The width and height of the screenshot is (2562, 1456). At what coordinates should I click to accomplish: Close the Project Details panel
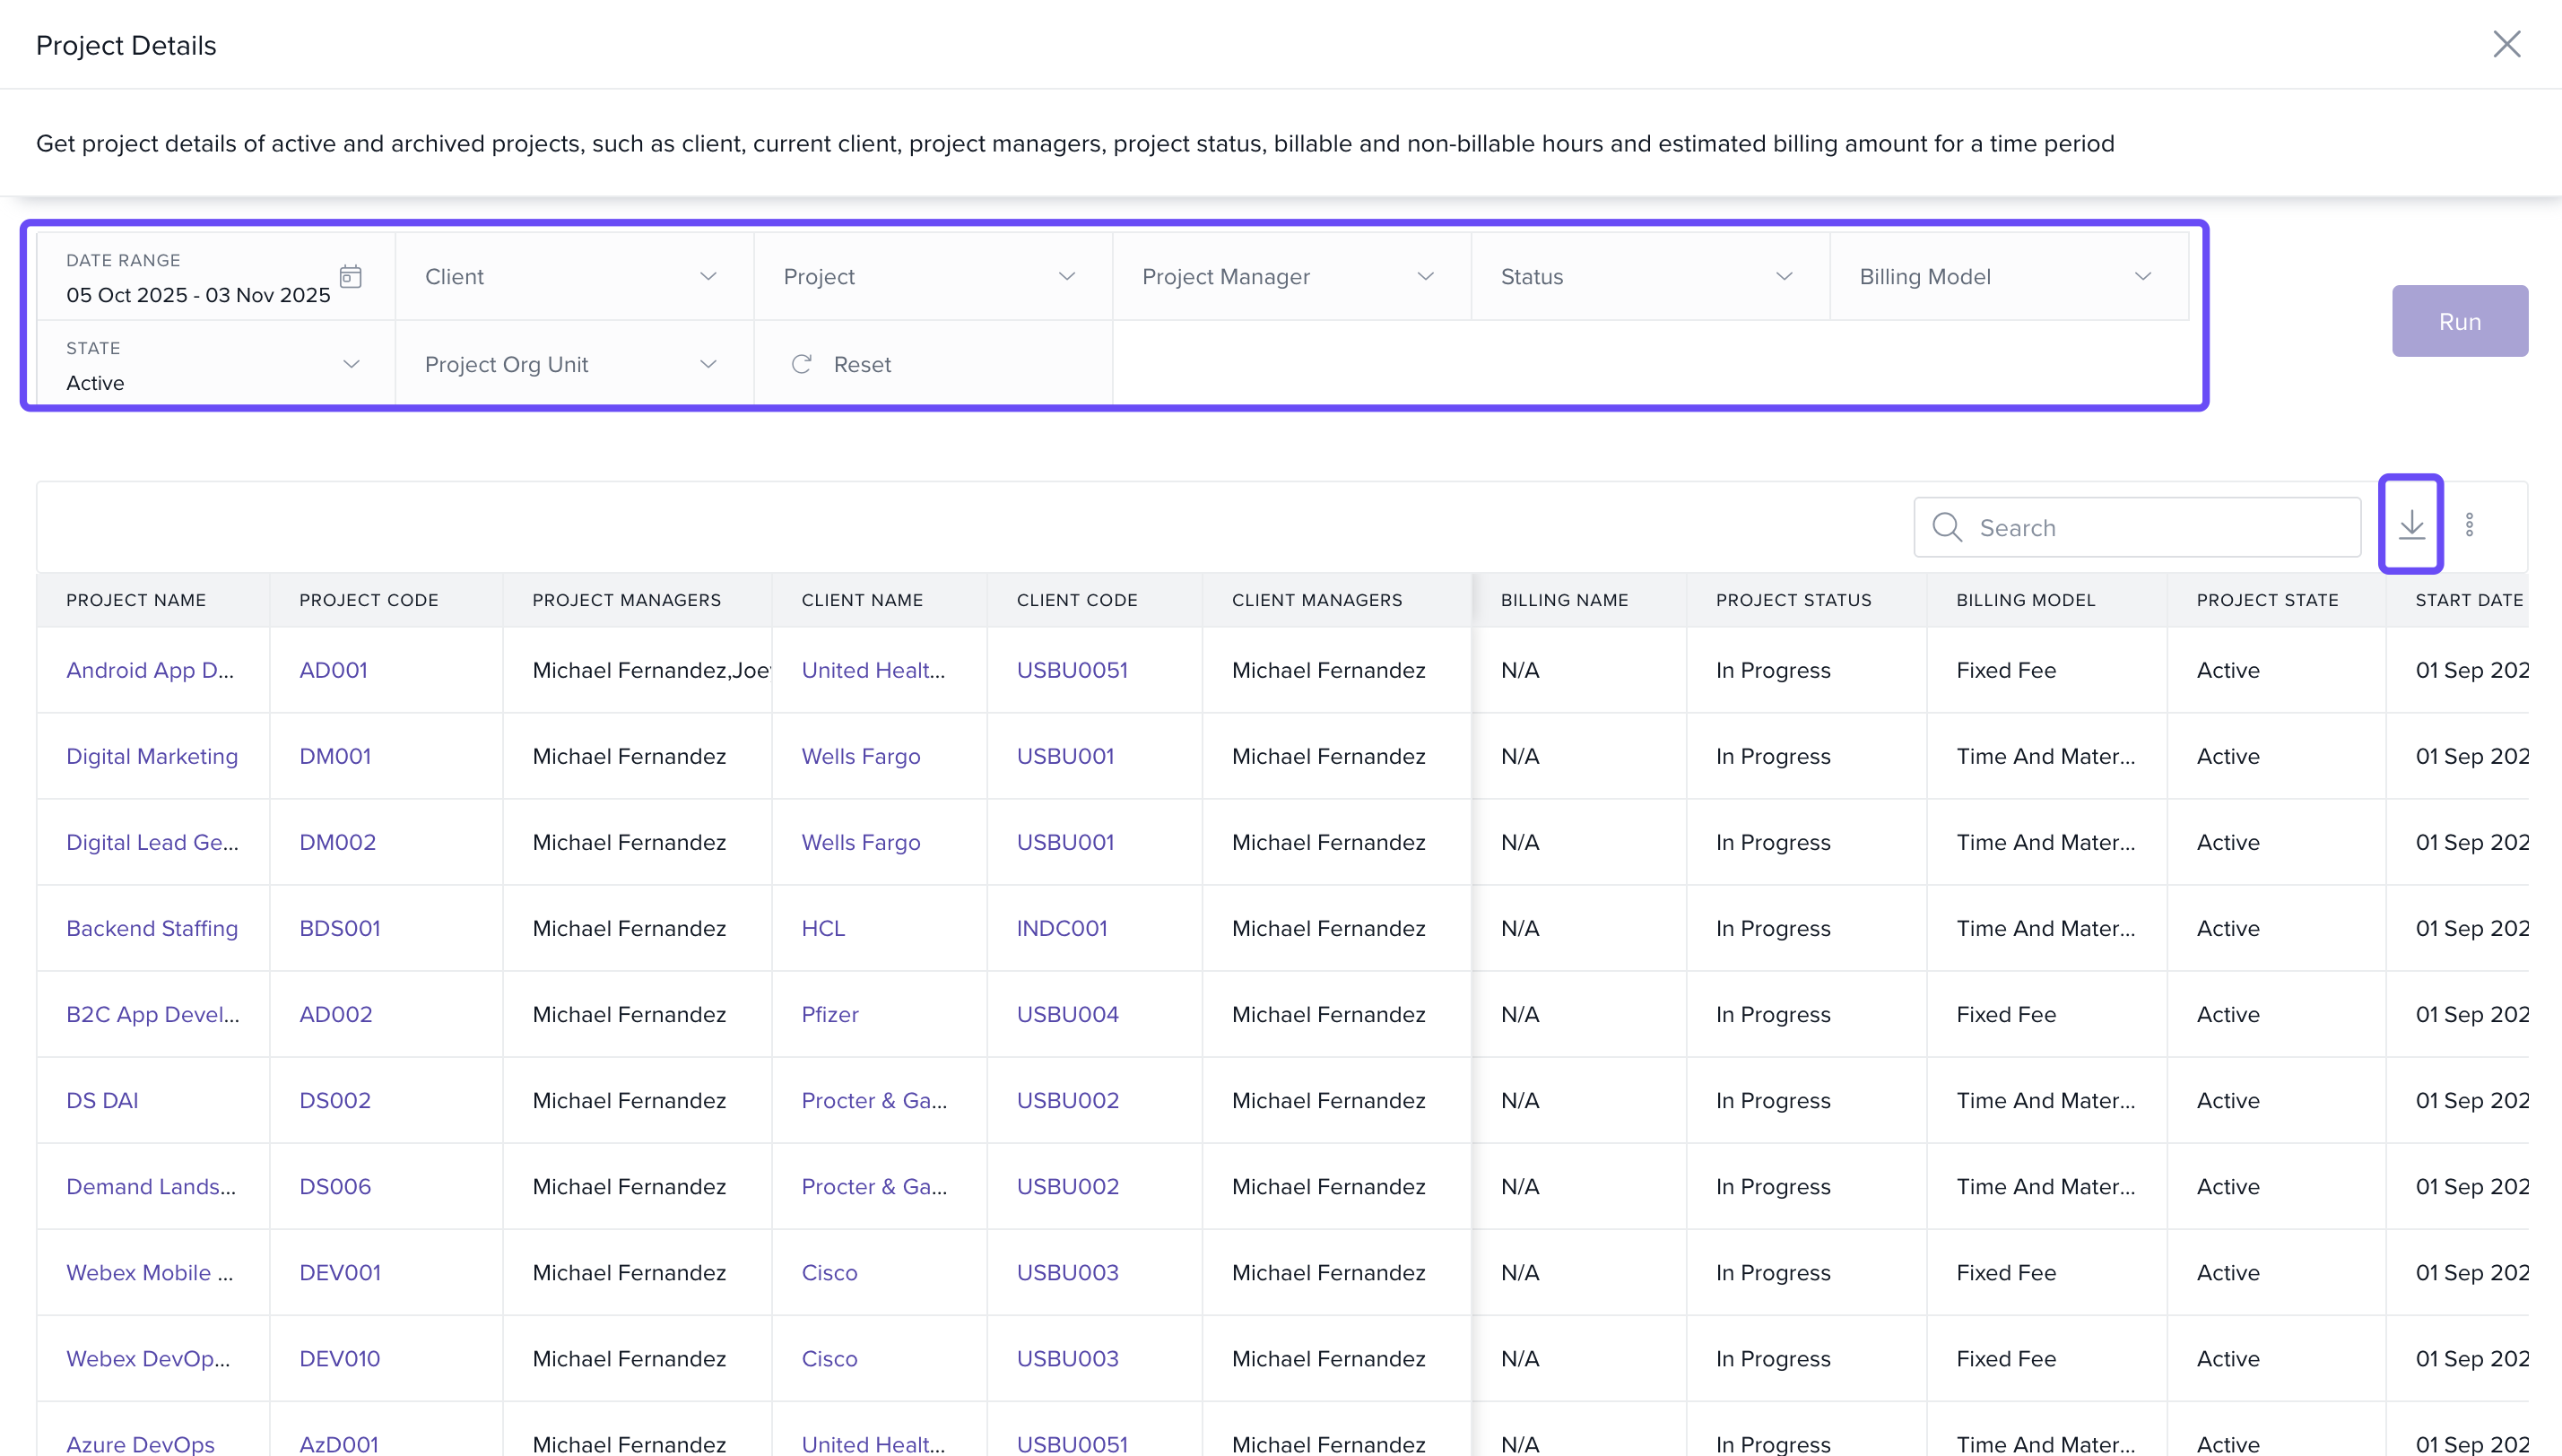tap(2506, 44)
